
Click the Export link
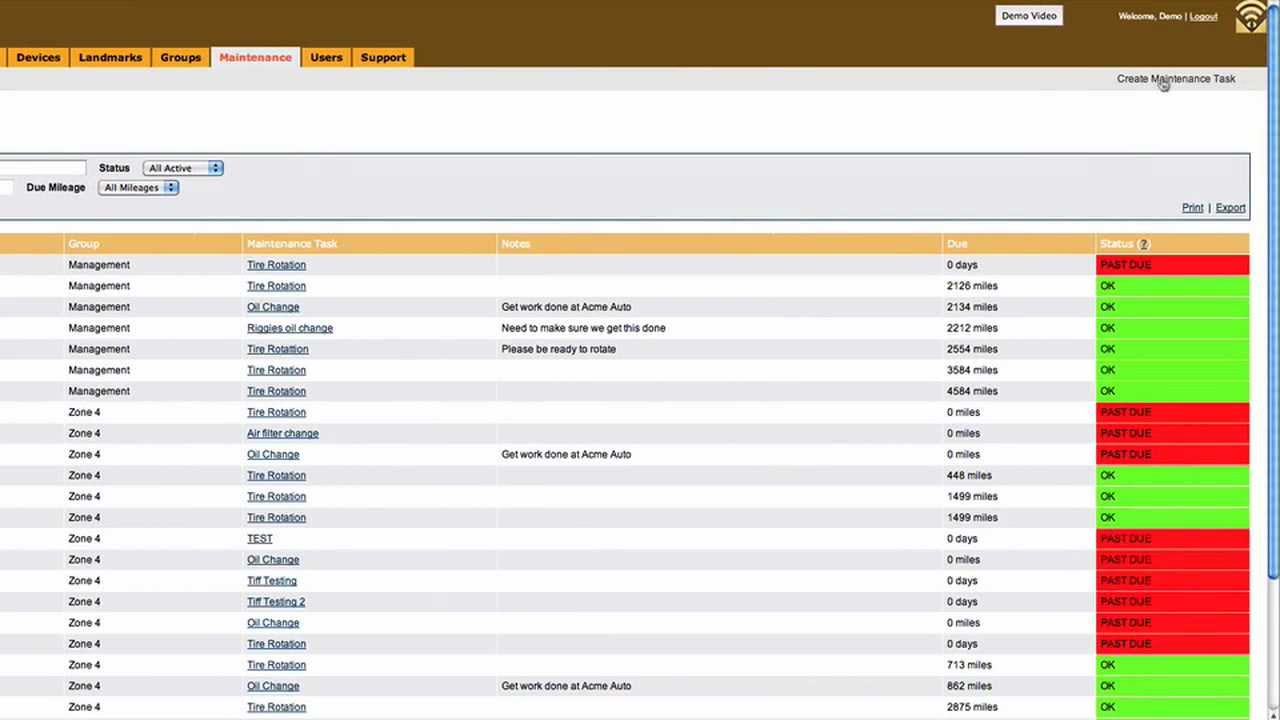pos(1230,208)
